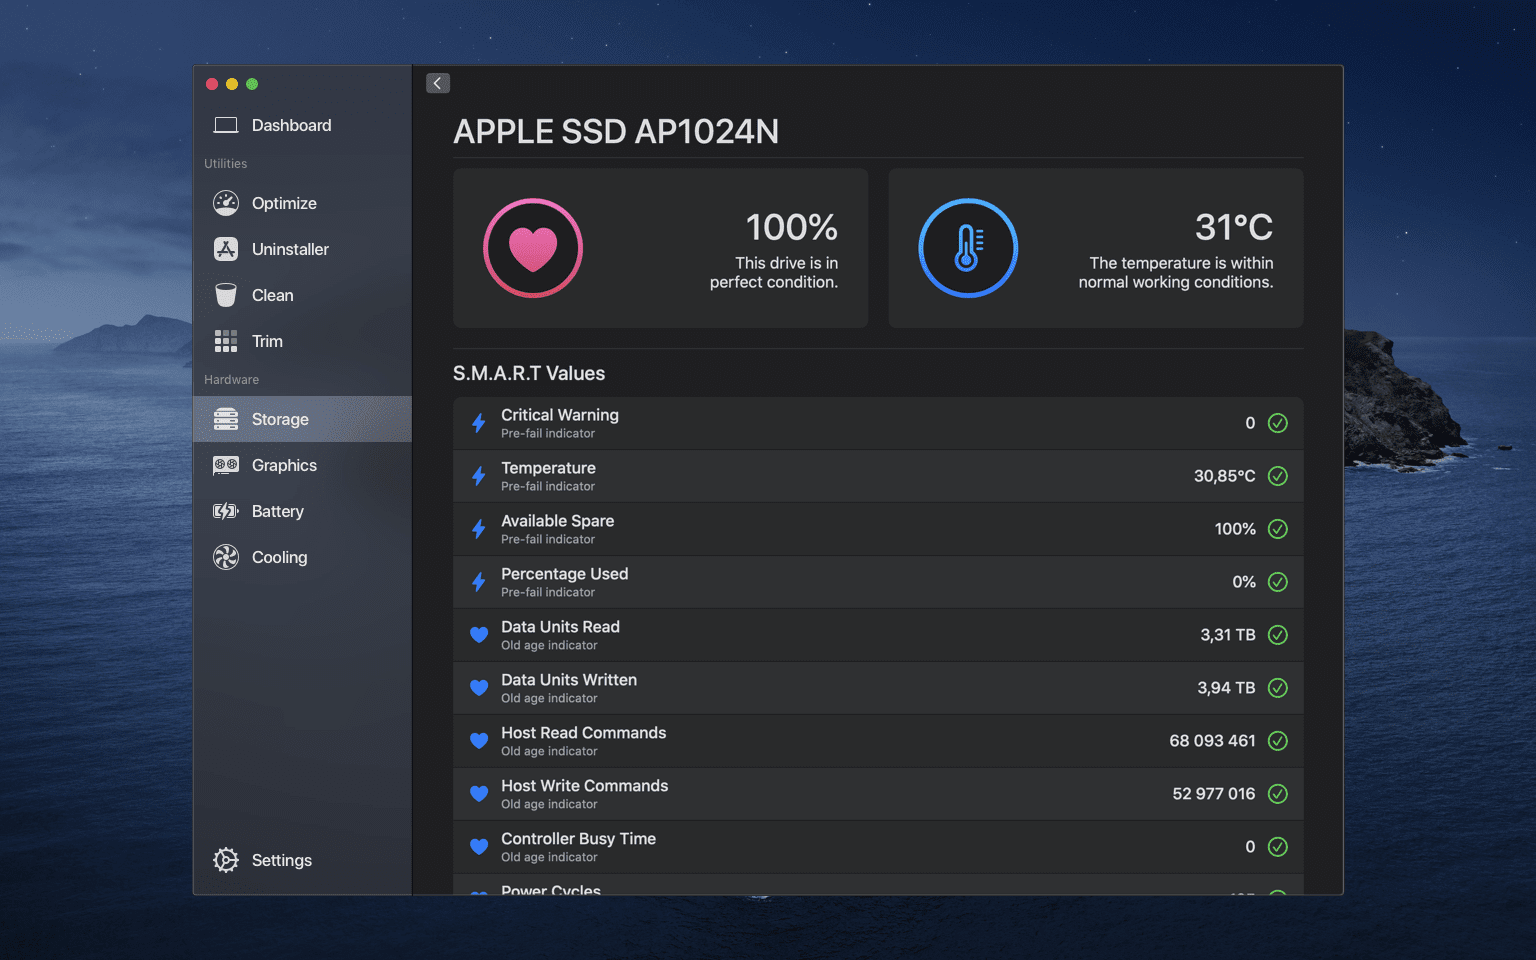Select Storage in the Hardware section
Viewport: 1536px width, 960px height.
point(302,419)
